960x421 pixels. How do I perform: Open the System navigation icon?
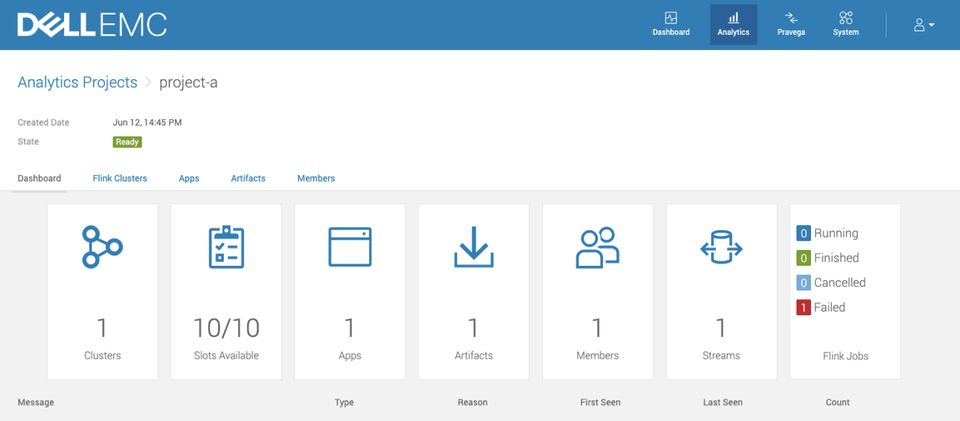846,18
